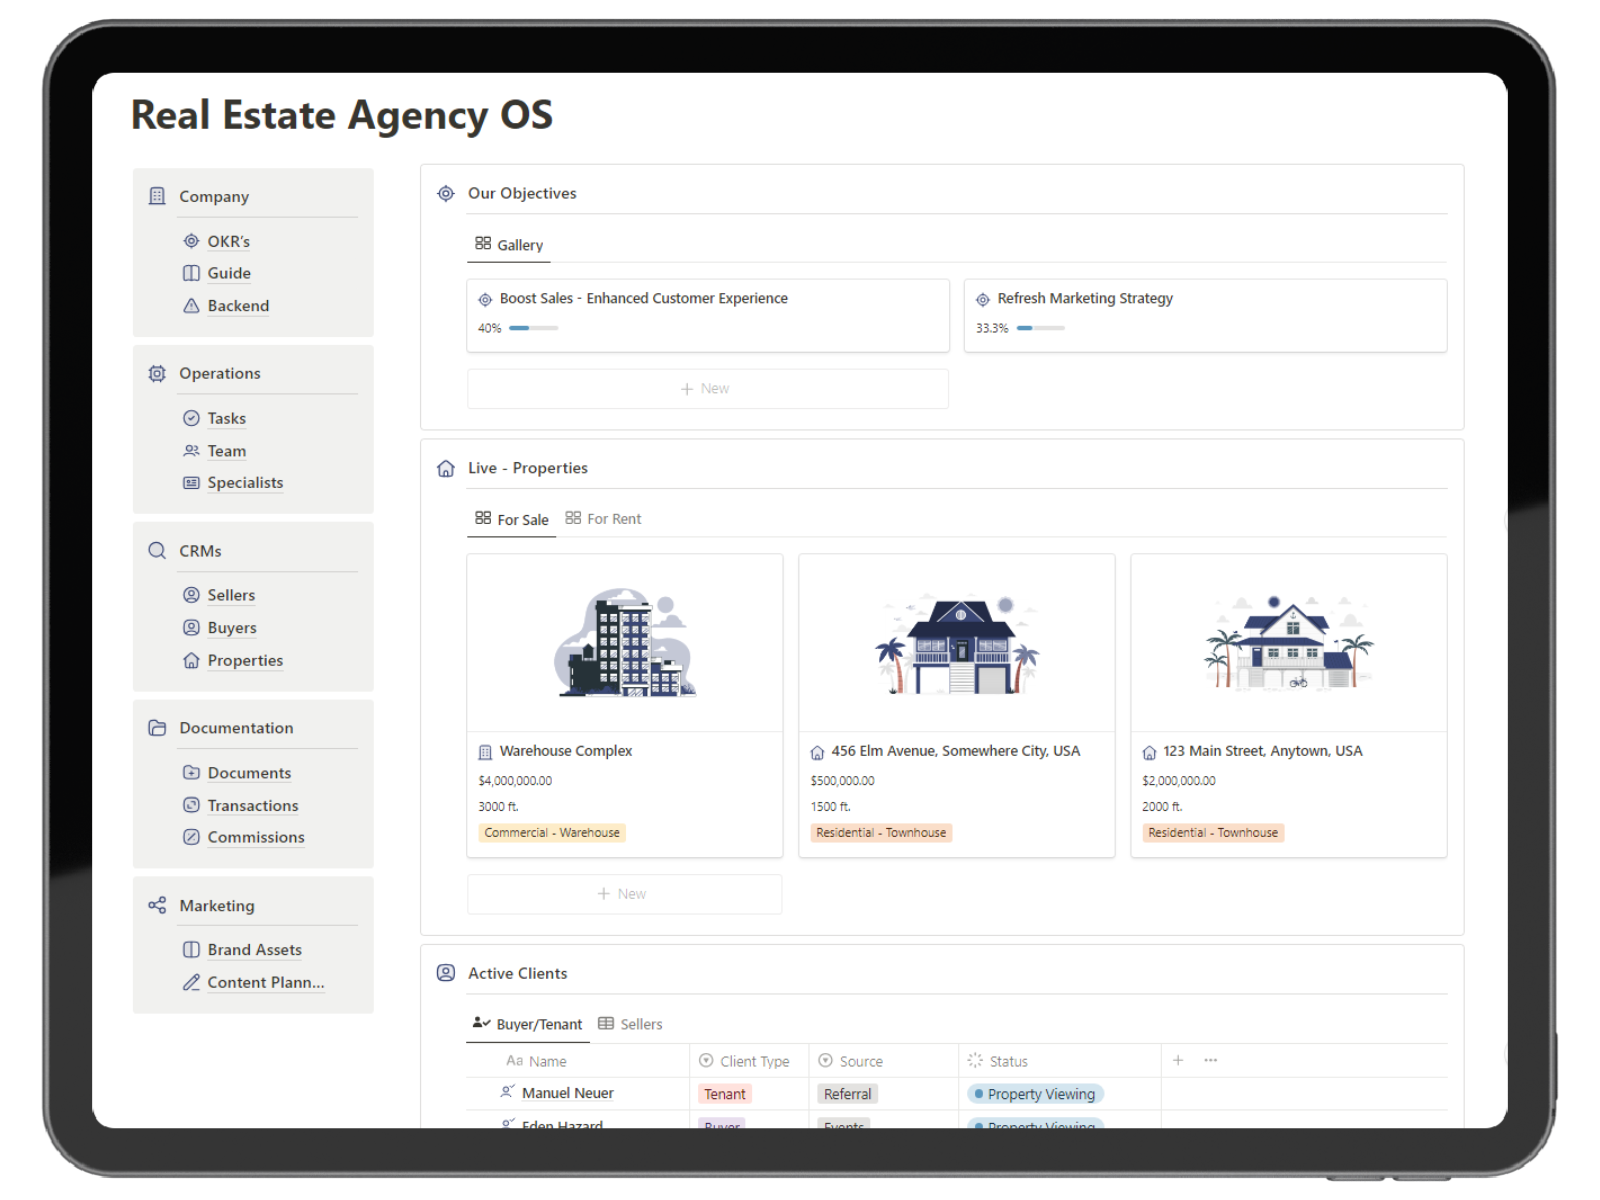Add a new objective with New button

[706, 389]
